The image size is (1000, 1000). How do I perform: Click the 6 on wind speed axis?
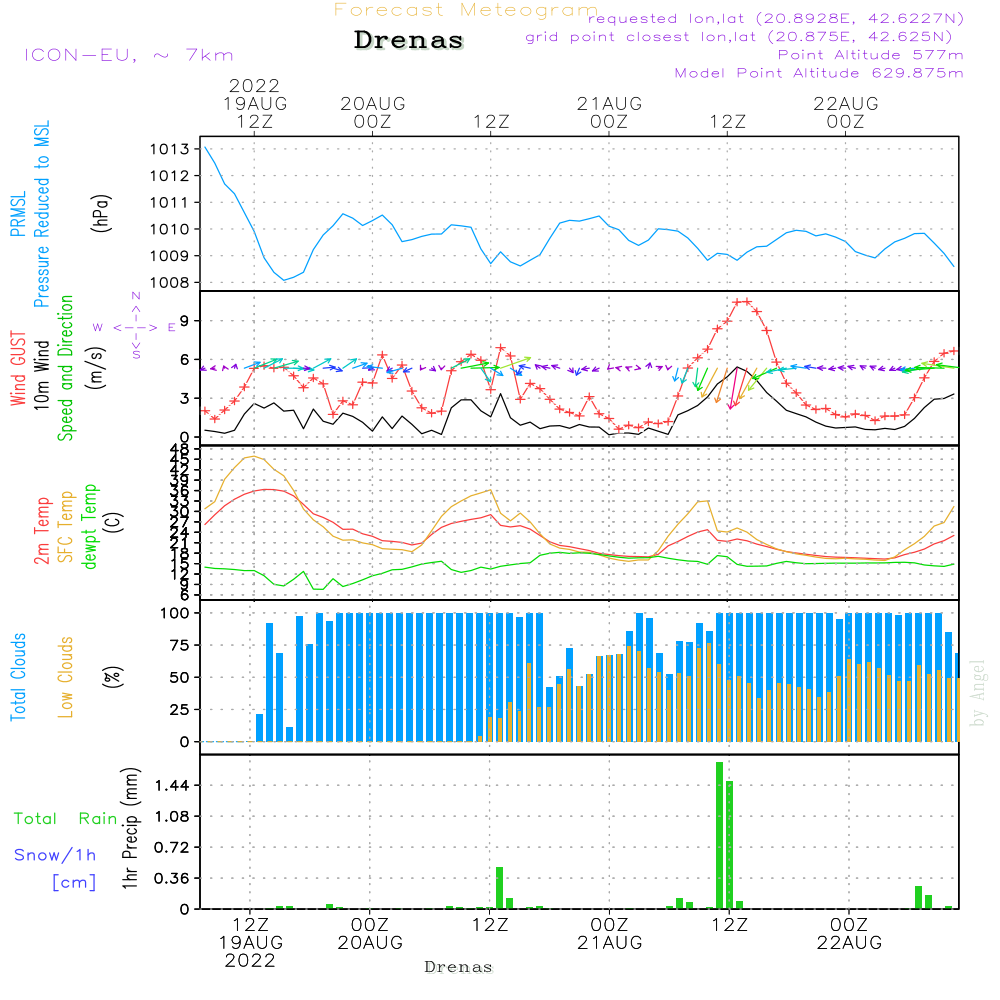[184, 360]
